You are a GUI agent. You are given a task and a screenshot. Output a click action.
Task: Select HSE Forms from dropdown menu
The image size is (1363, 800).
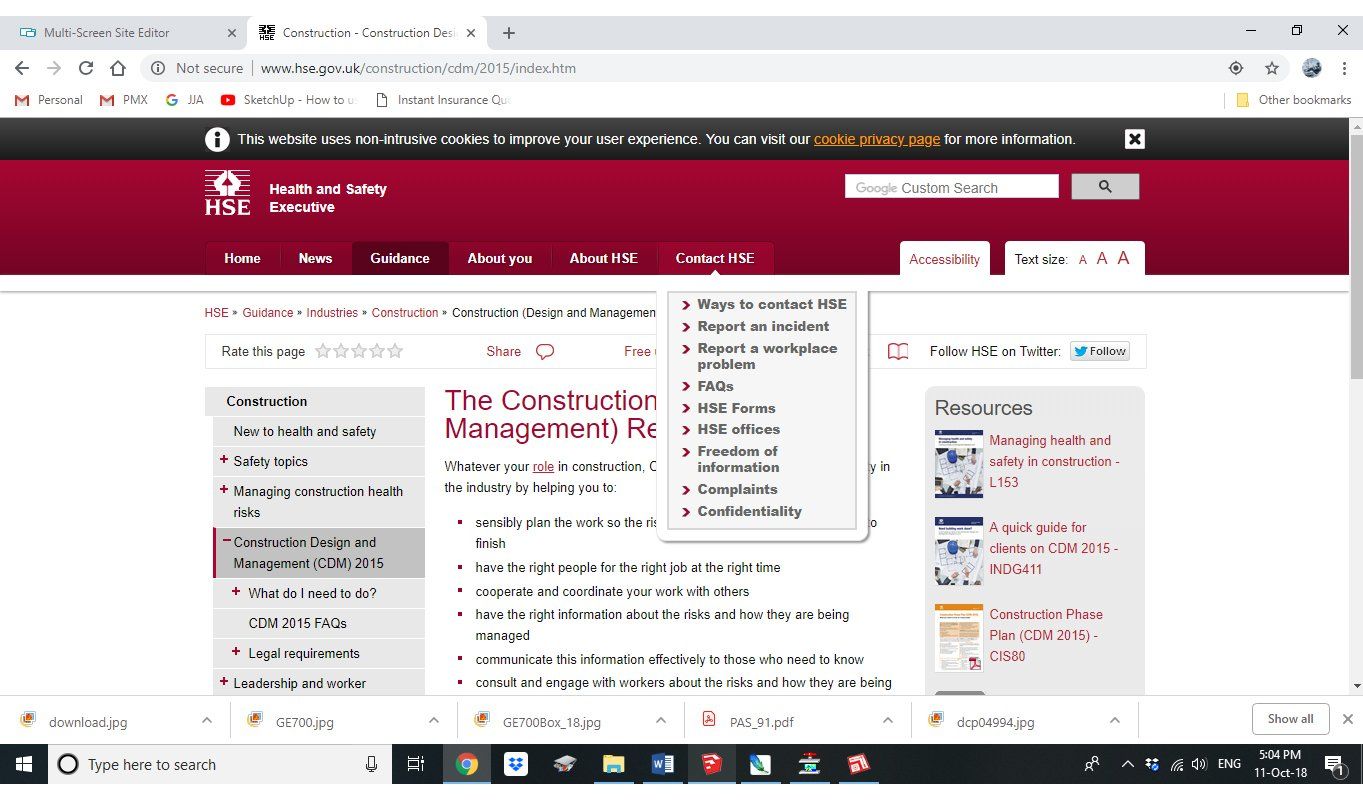click(x=736, y=408)
